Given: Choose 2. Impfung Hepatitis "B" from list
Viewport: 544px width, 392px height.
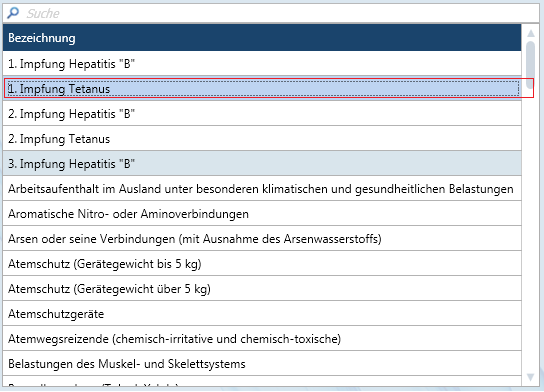Looking at the screenshot, I should click(262, 114).
